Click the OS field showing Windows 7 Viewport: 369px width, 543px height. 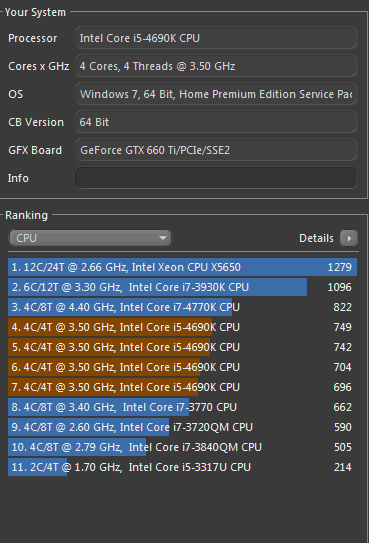[x=216, y=94]
